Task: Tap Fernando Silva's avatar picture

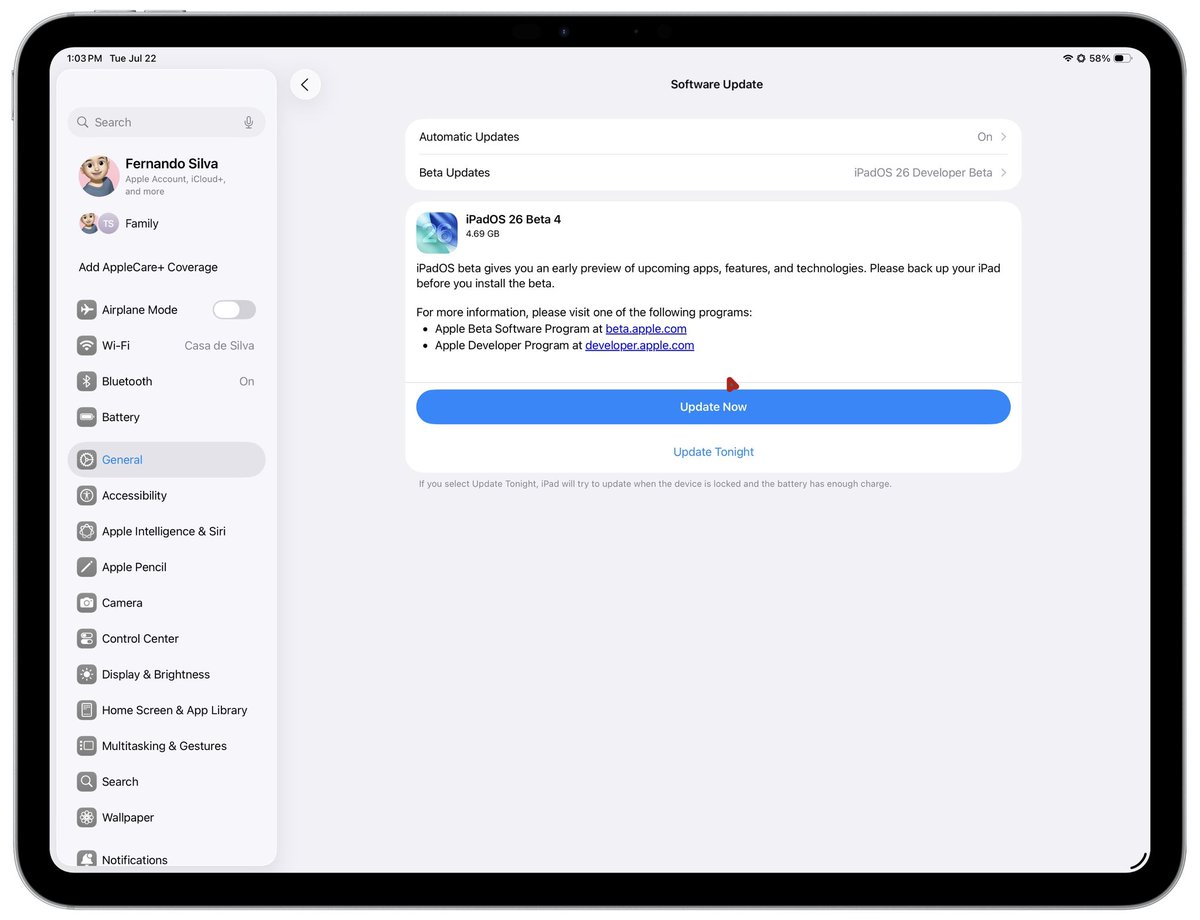Action: 99,176
